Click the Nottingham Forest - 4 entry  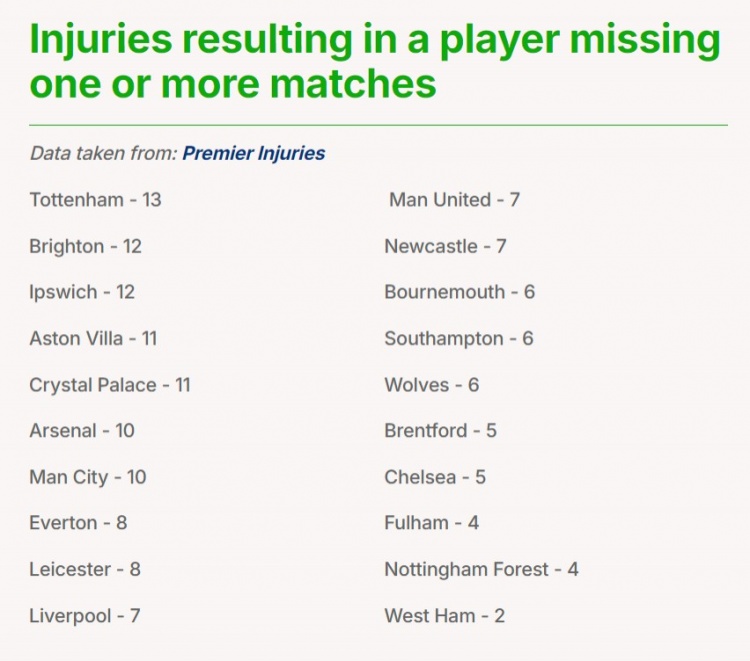[x=481, y=569]
